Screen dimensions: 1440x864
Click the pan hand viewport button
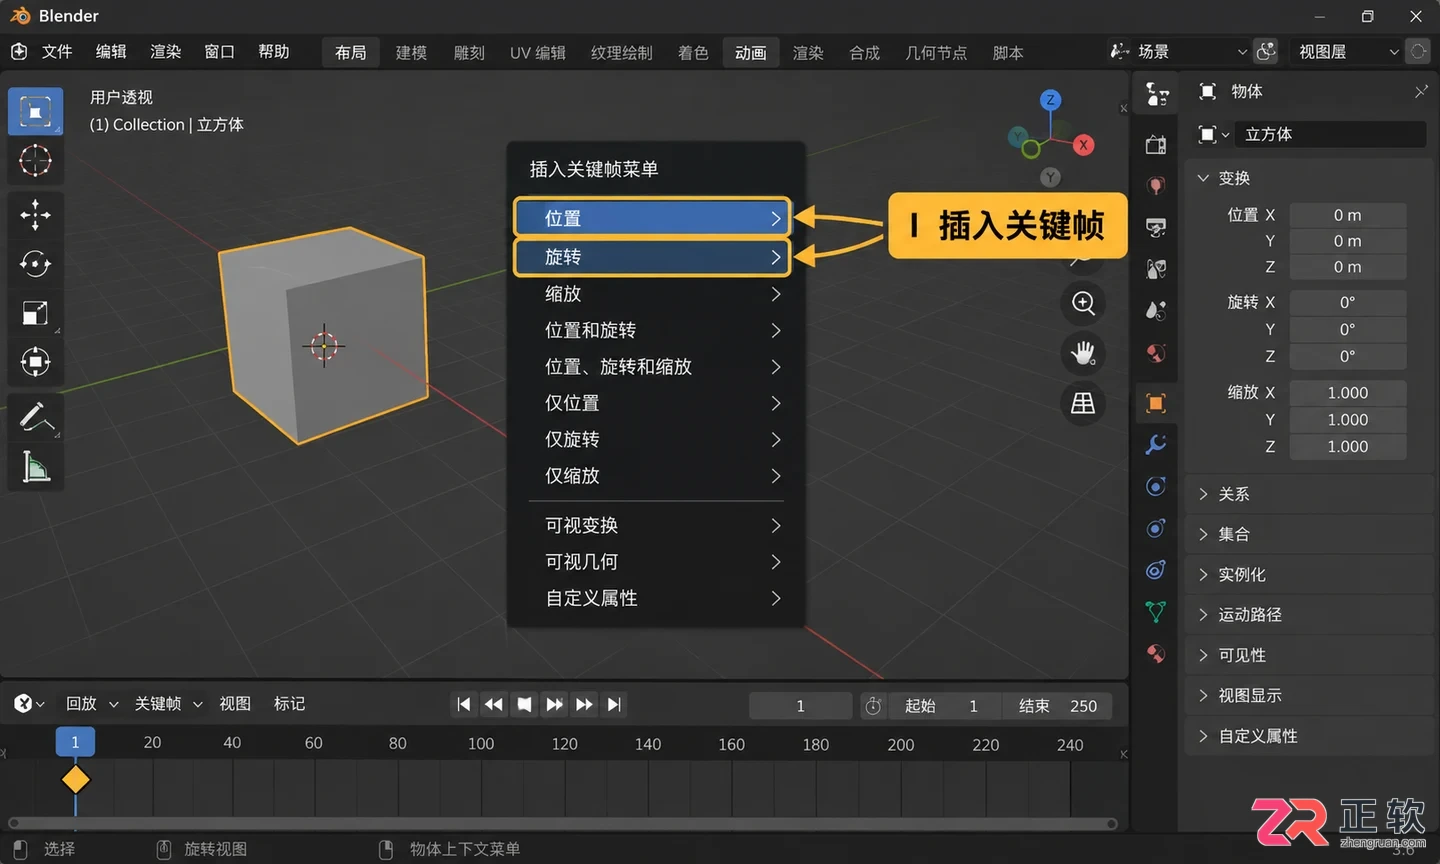[1083, 352]
